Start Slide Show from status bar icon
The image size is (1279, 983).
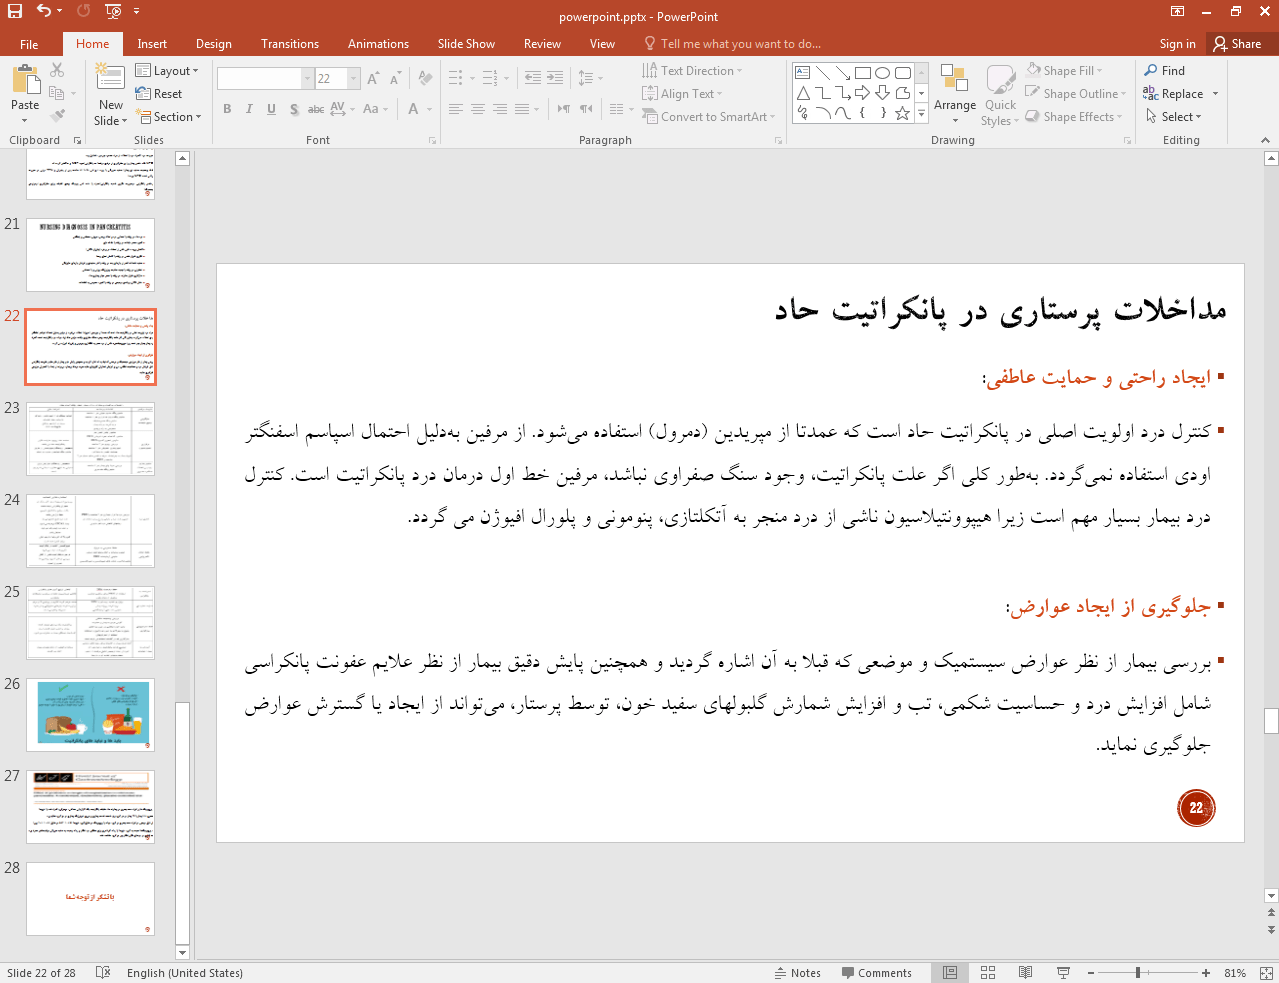(1063, 973)
